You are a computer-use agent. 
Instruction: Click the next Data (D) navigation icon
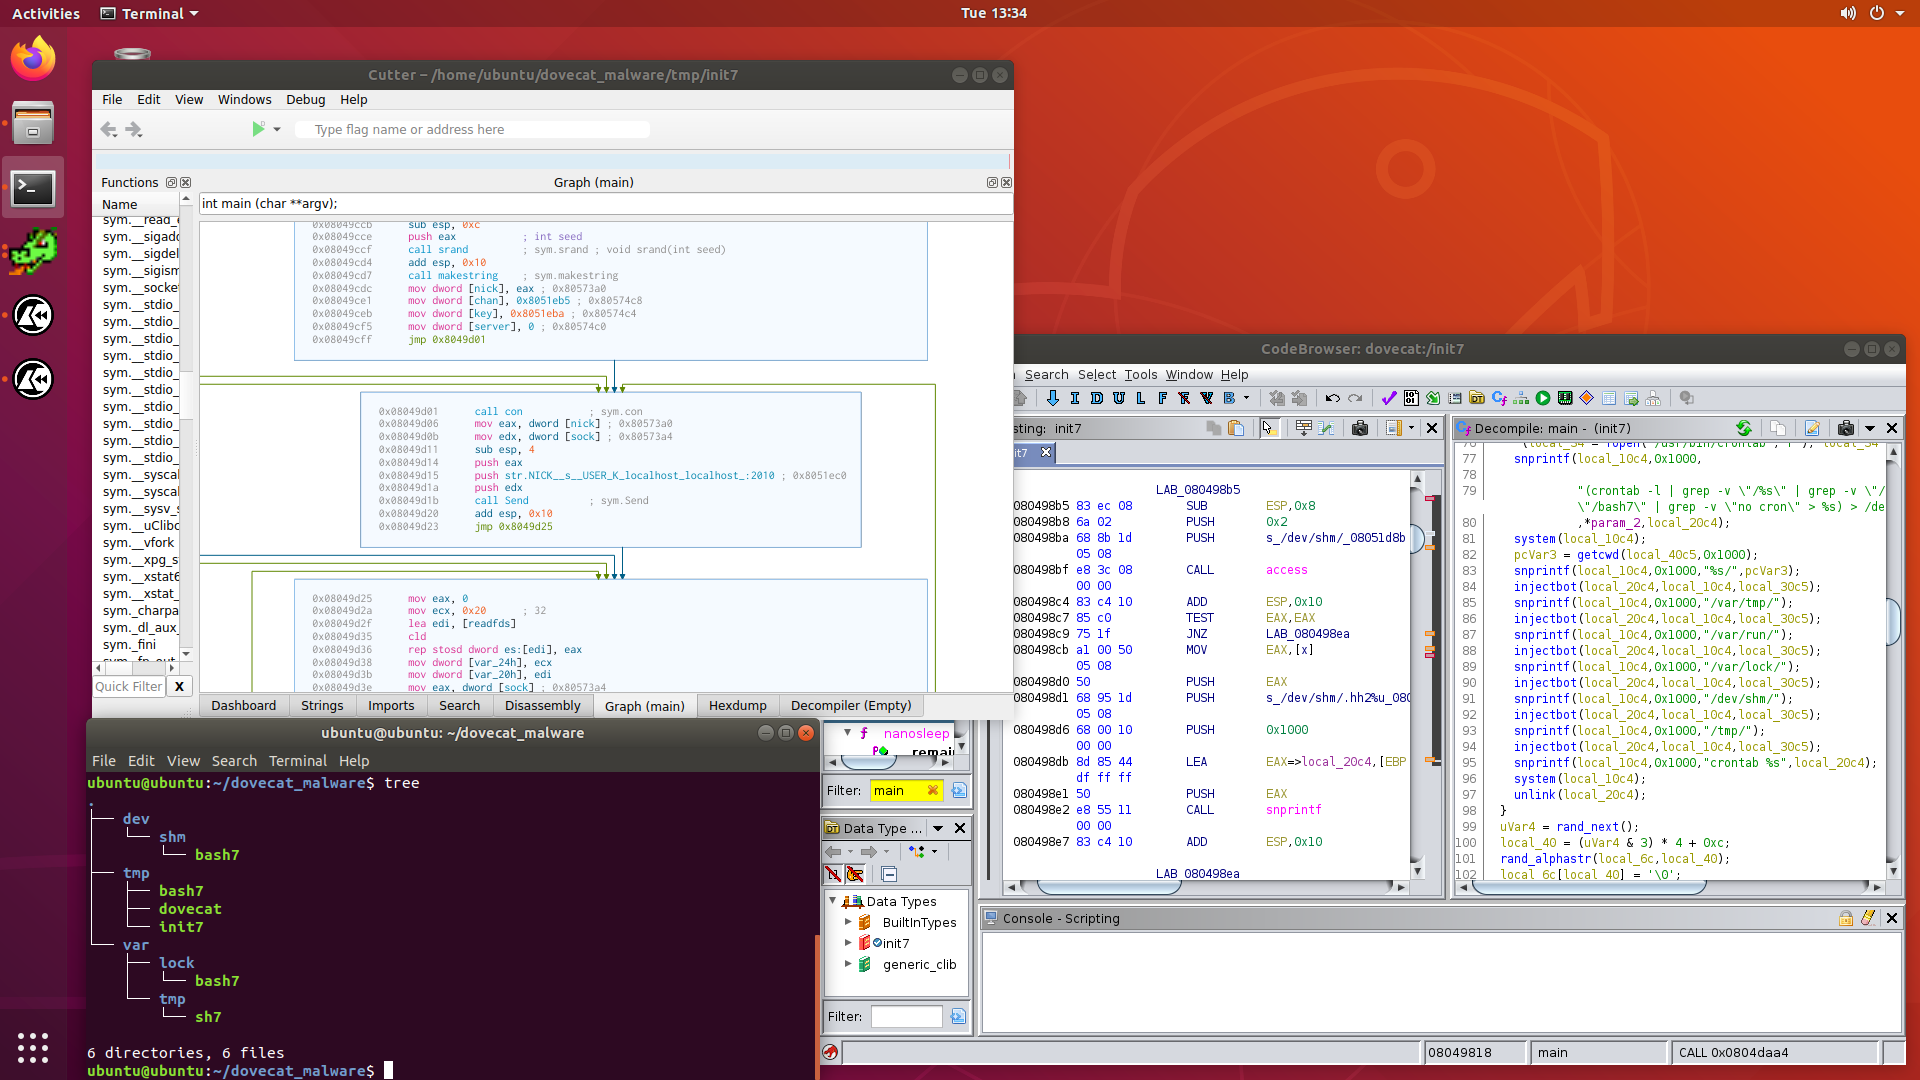[1097, 398]
